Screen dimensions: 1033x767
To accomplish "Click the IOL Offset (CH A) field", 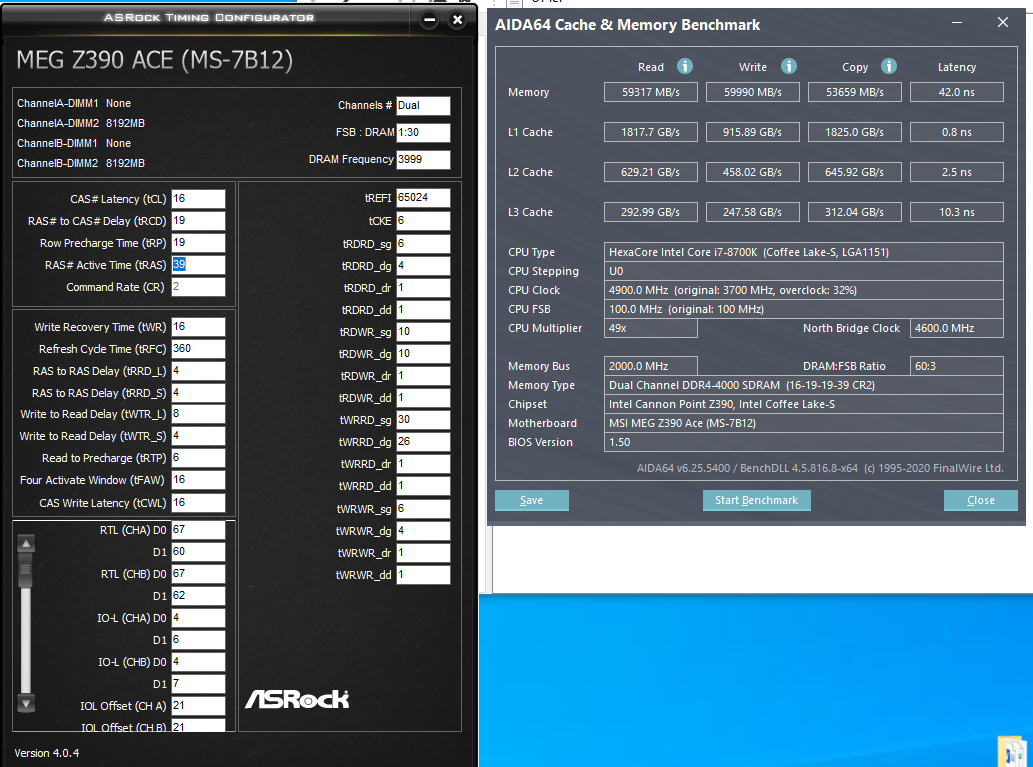I will click(198, 706).
